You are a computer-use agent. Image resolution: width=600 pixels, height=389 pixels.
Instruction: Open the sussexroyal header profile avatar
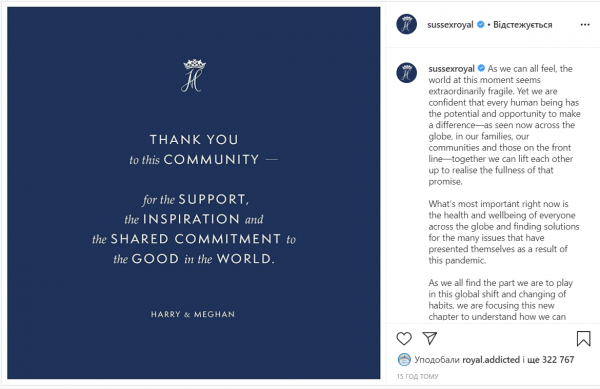coord(406,24)
